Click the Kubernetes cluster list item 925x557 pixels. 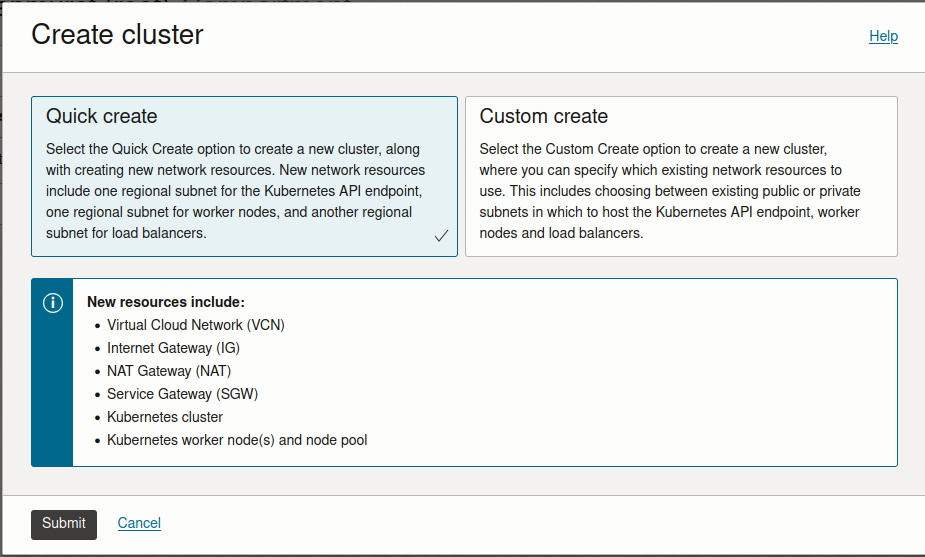165,417
